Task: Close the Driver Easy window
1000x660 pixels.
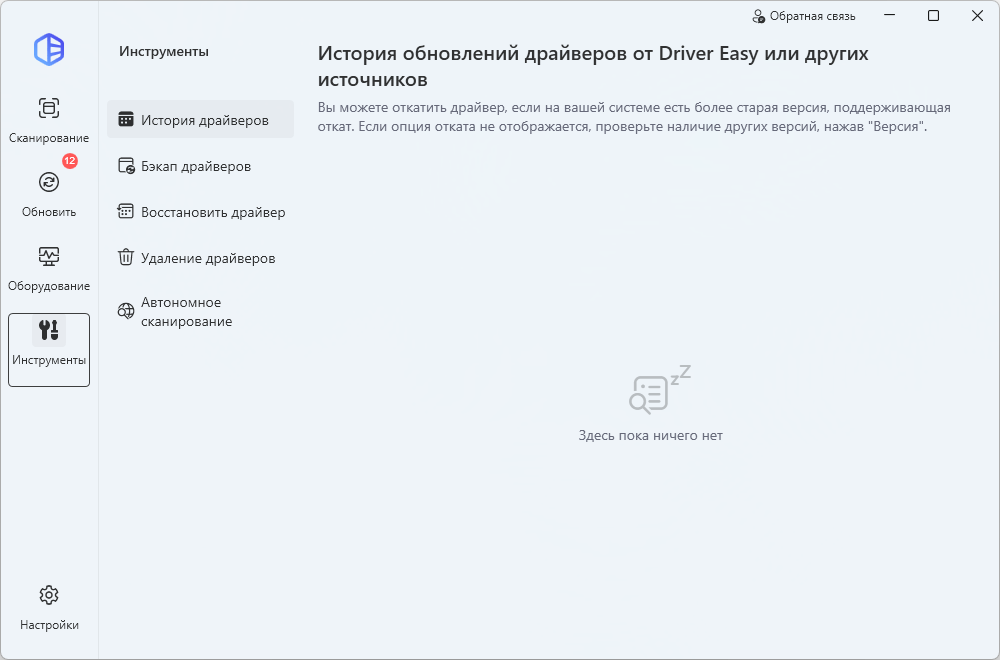Action: pos(977,16)
